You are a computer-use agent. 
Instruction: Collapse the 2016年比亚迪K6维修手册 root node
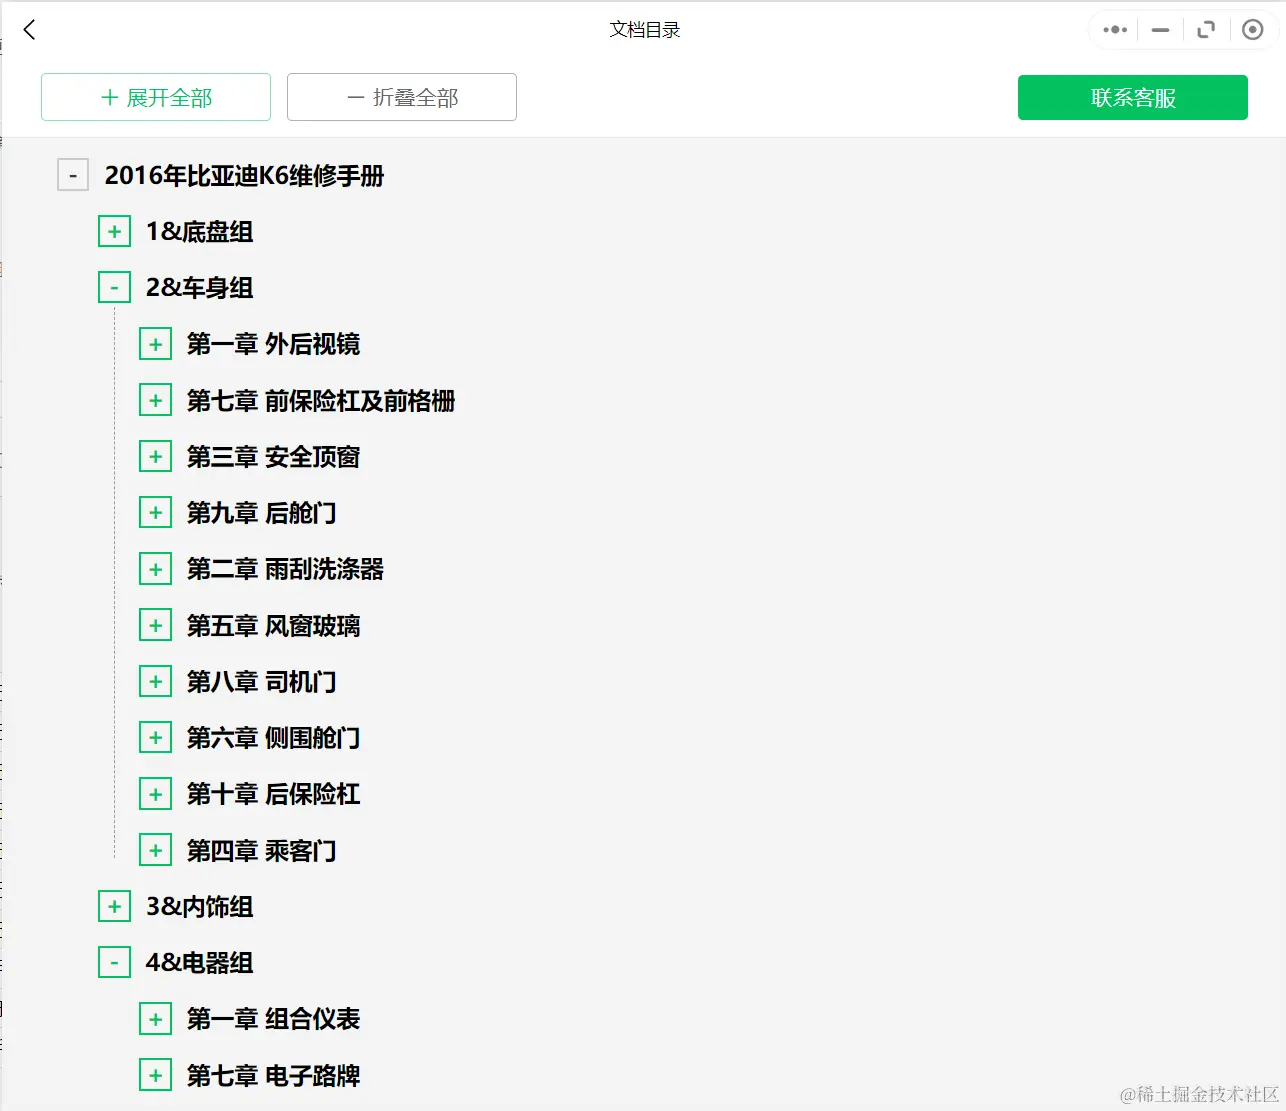[x=73, y=175]
